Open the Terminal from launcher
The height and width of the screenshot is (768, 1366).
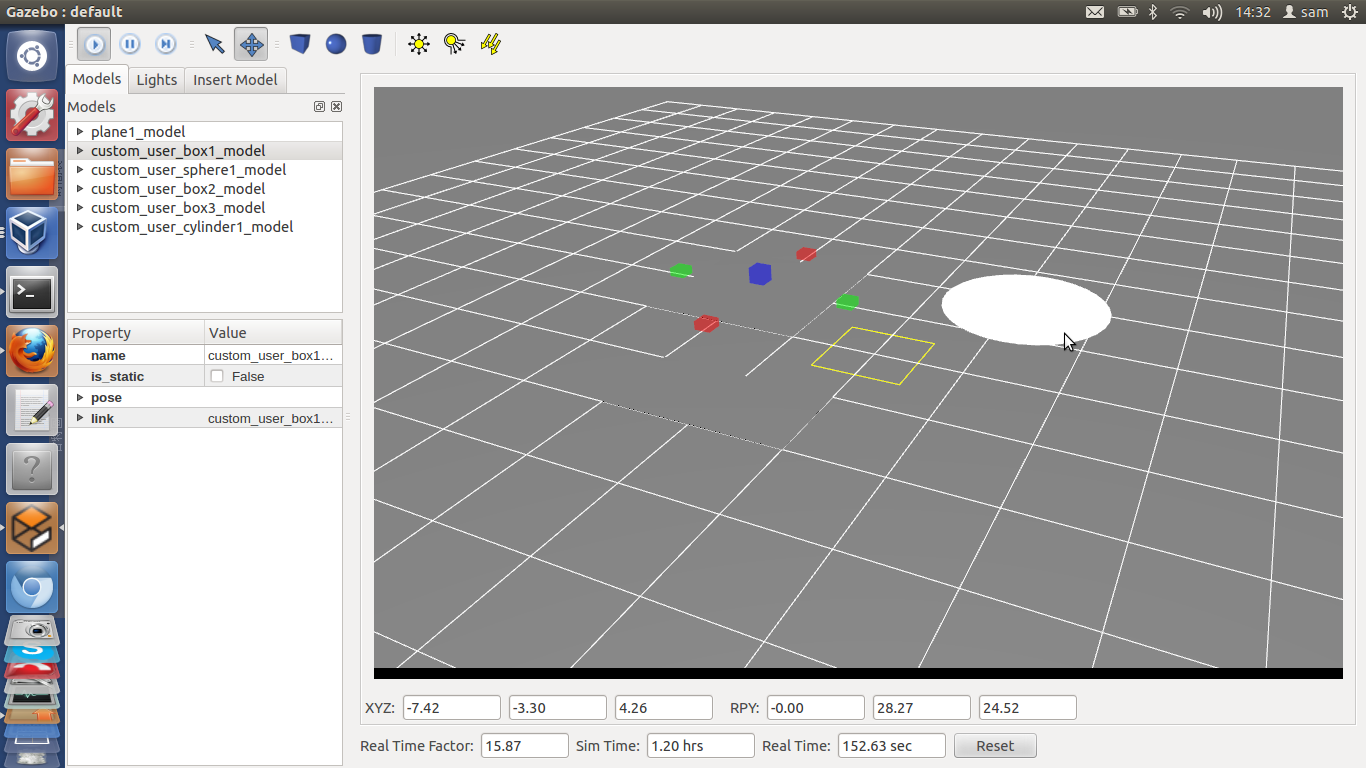click(32, 292)
